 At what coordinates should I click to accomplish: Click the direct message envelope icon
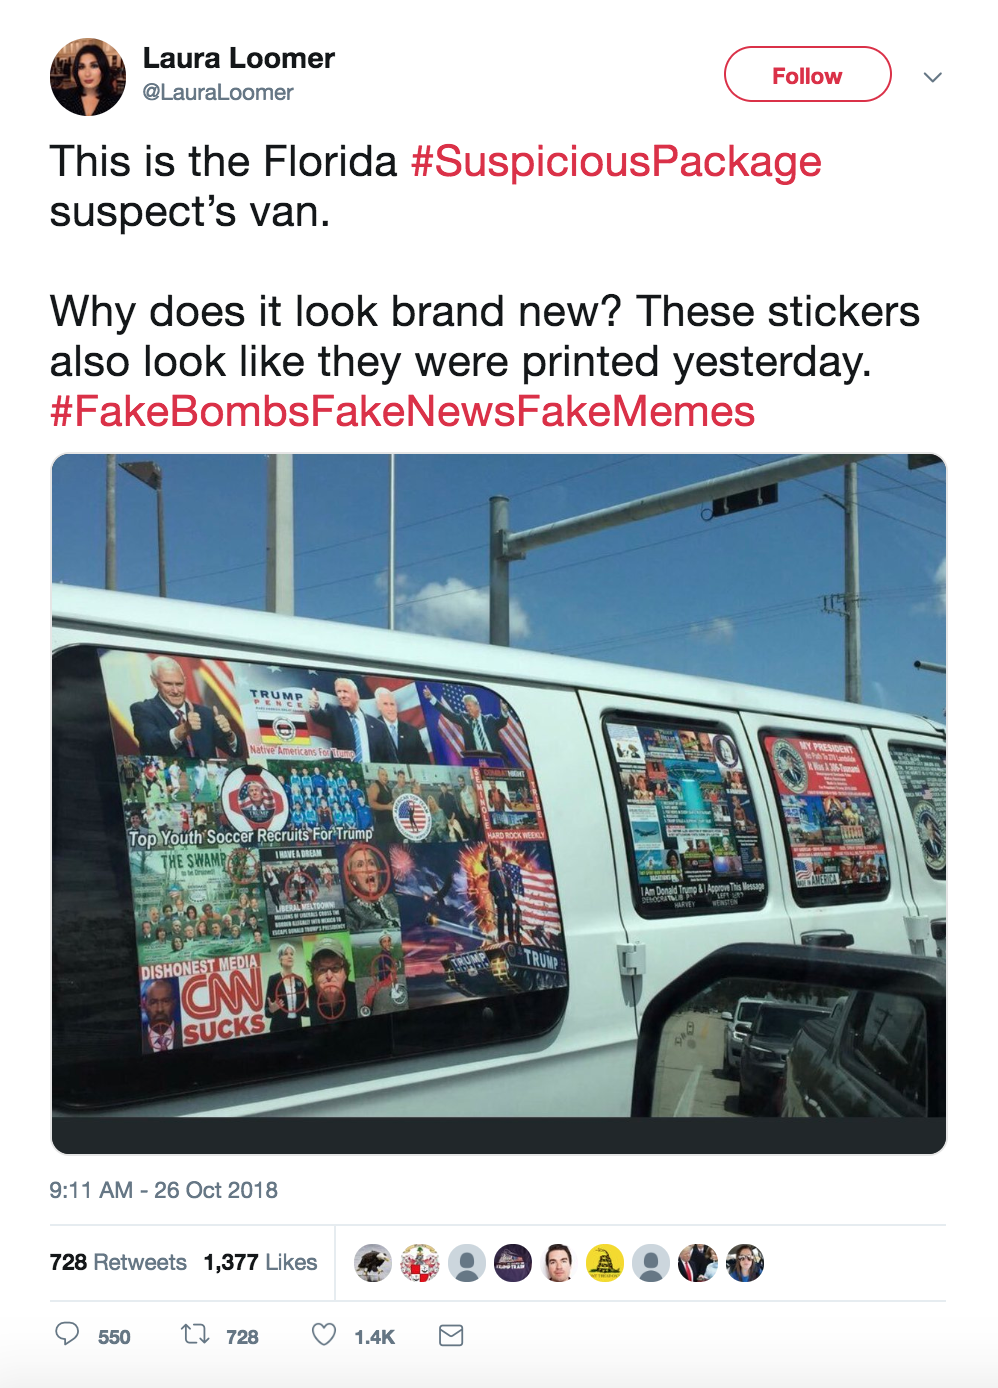[x=451, y=1335]
